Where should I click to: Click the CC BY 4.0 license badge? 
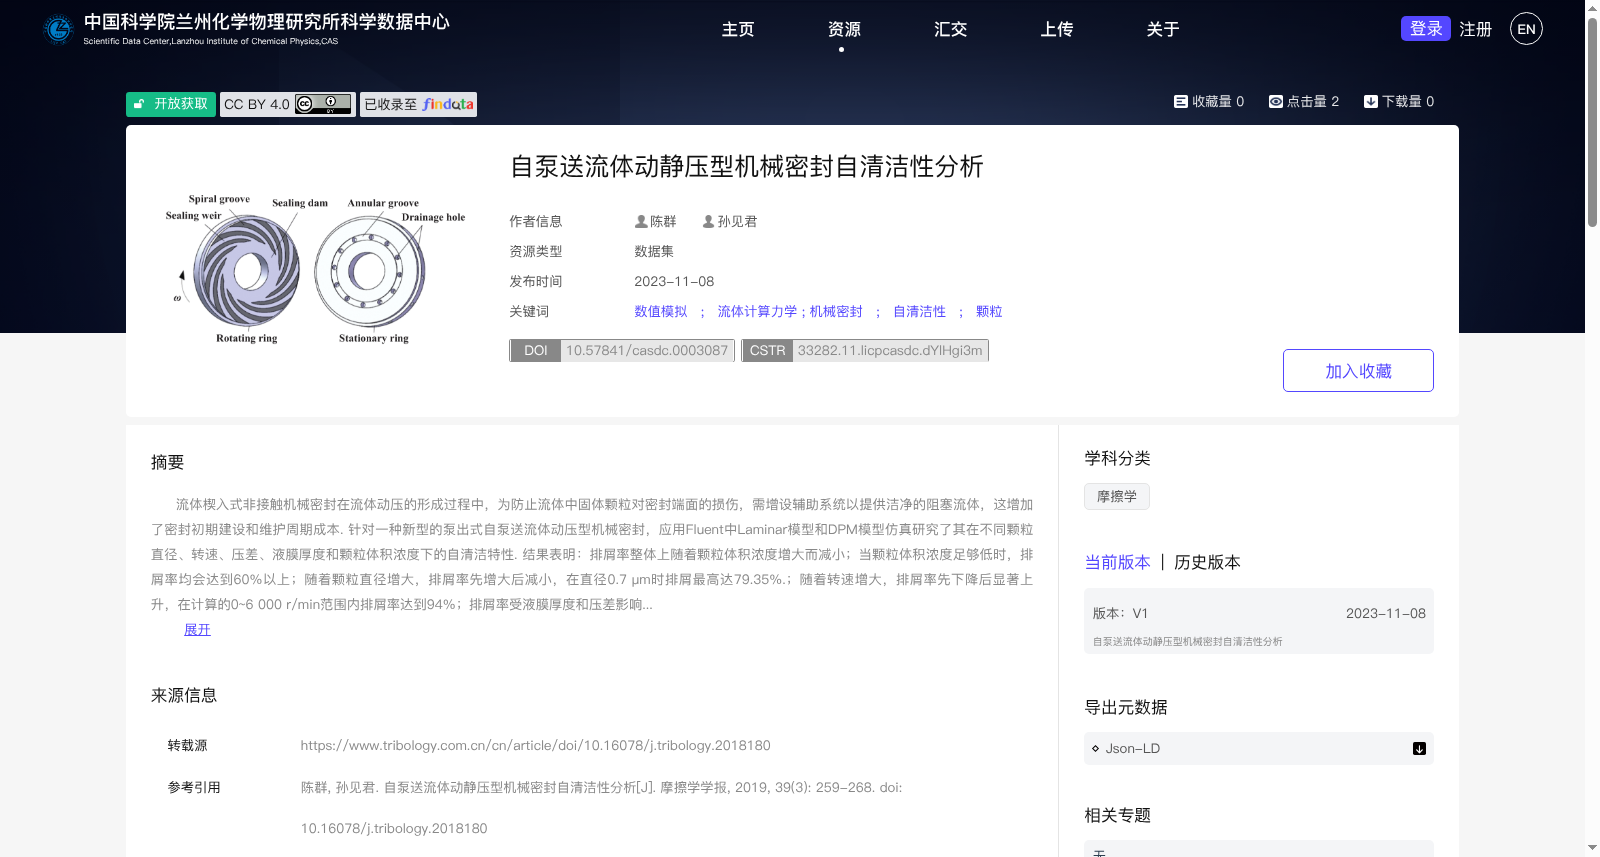coord(288,104)
